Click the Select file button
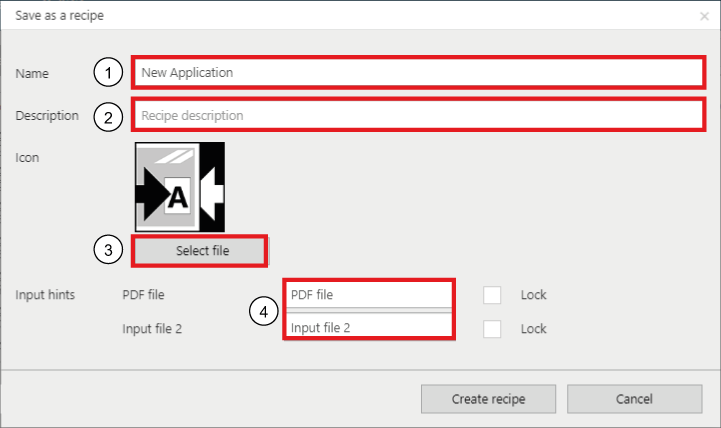The image size is (721, 428). point(200,251)
